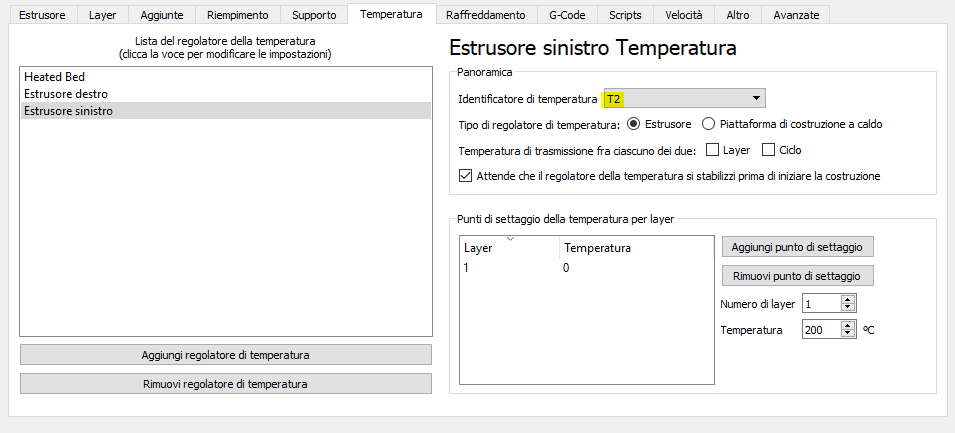955x433 pixels.
Task: Click the Temperatura value input field
Action: 821,329
